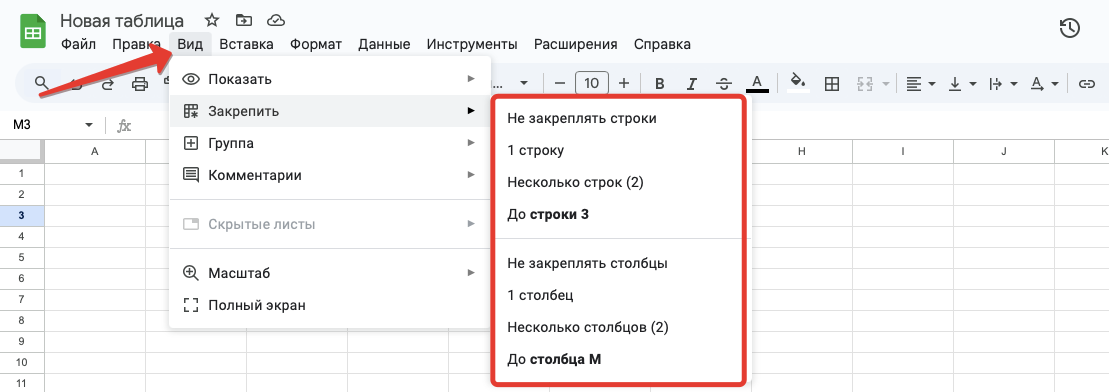Open the Правка menu
1109x392 pixels.
(137, 44)
